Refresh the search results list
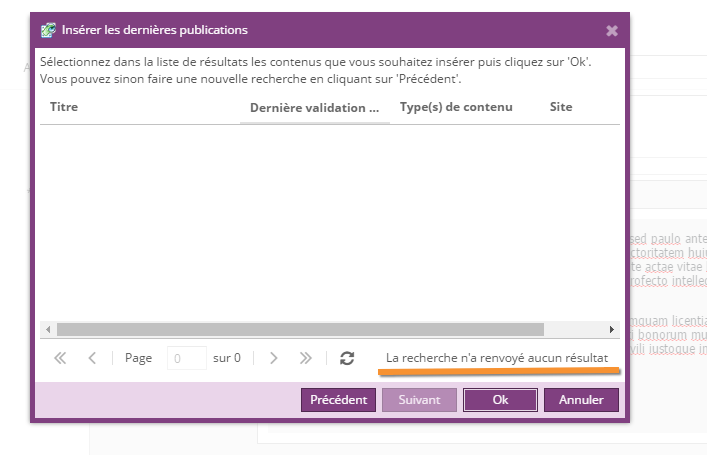 pyautogui.click(x=347, y=358)
